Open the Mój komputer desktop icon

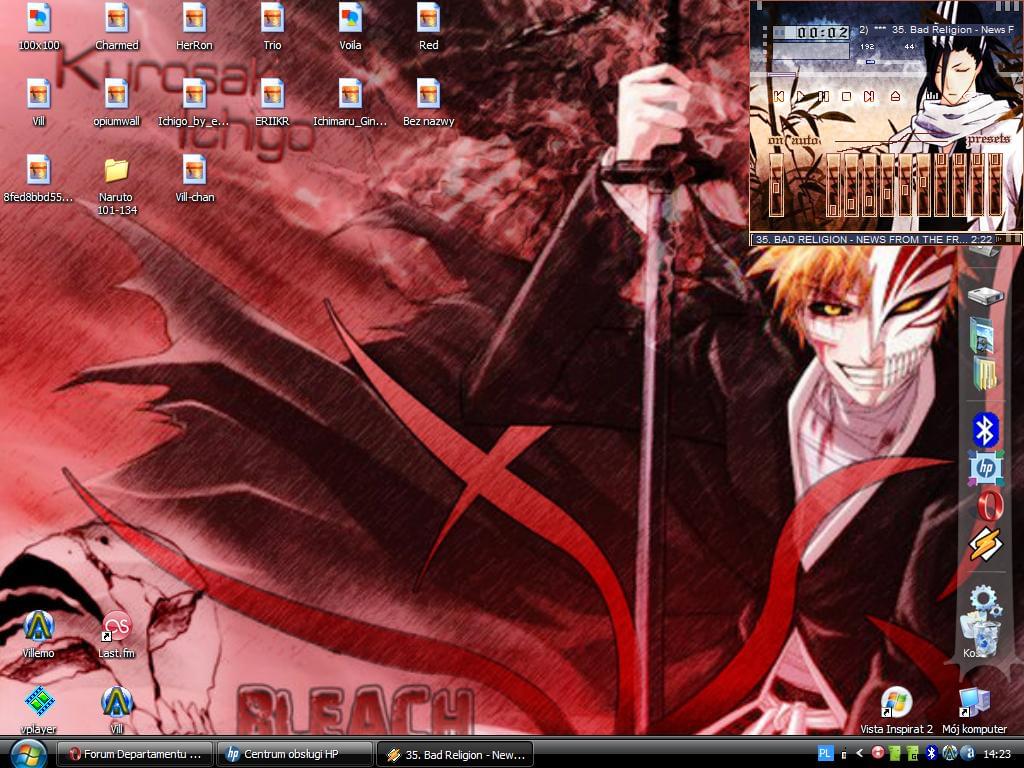click(x=974, y=711)
